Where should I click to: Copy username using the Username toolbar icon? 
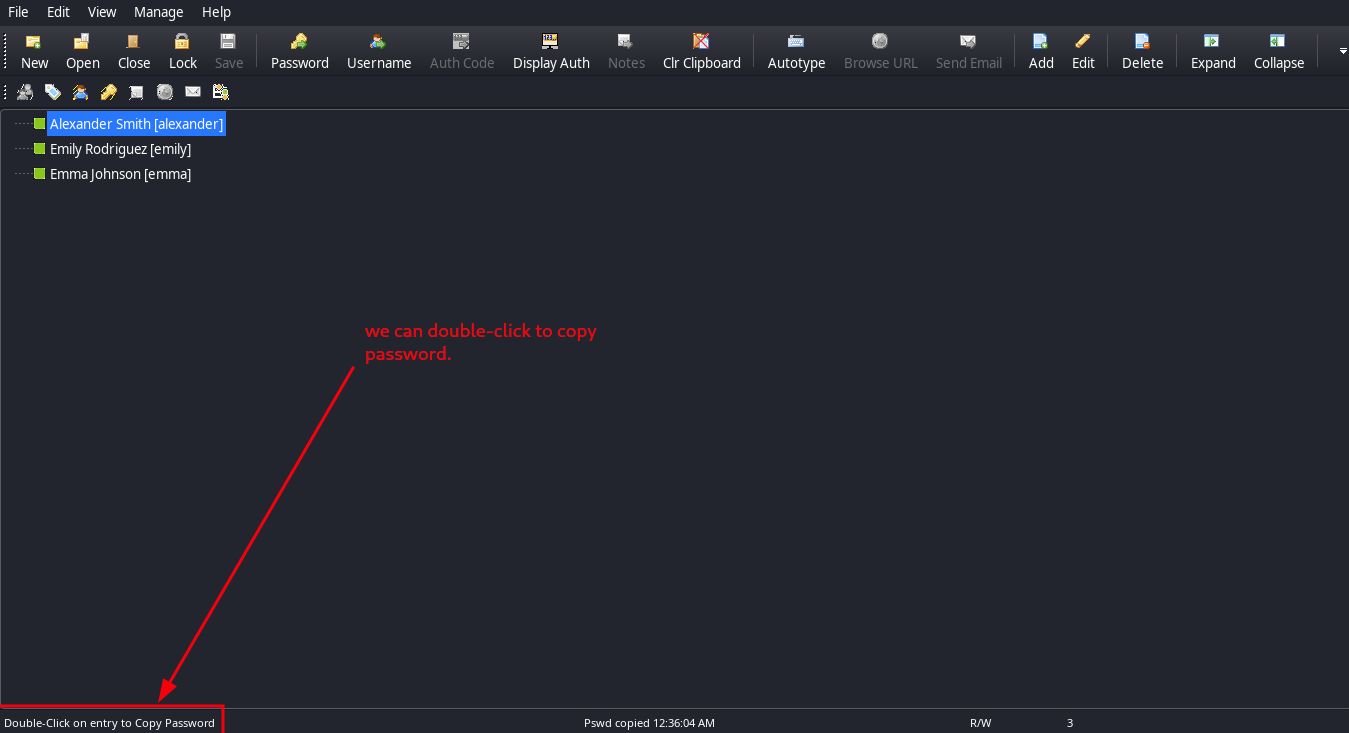click(379, 50)
